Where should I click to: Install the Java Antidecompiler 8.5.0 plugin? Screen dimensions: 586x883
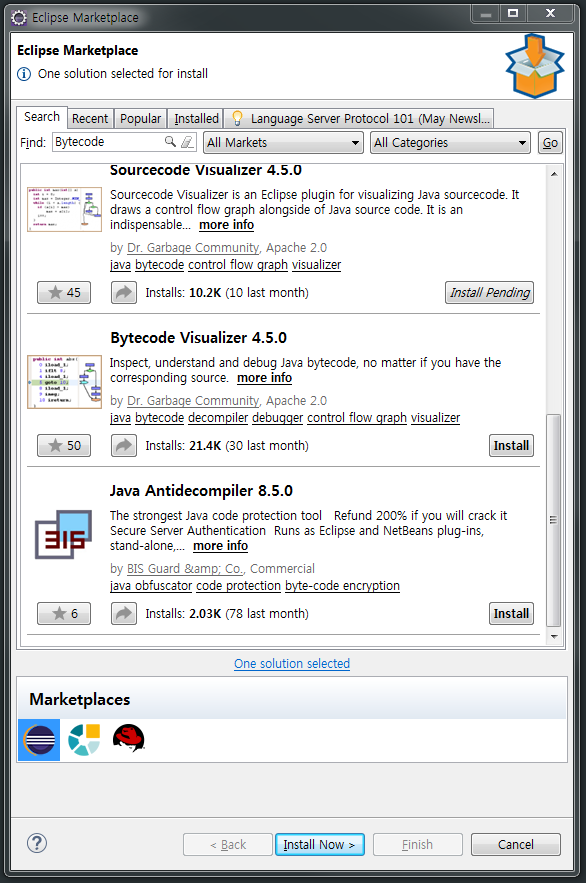(511, 613)
